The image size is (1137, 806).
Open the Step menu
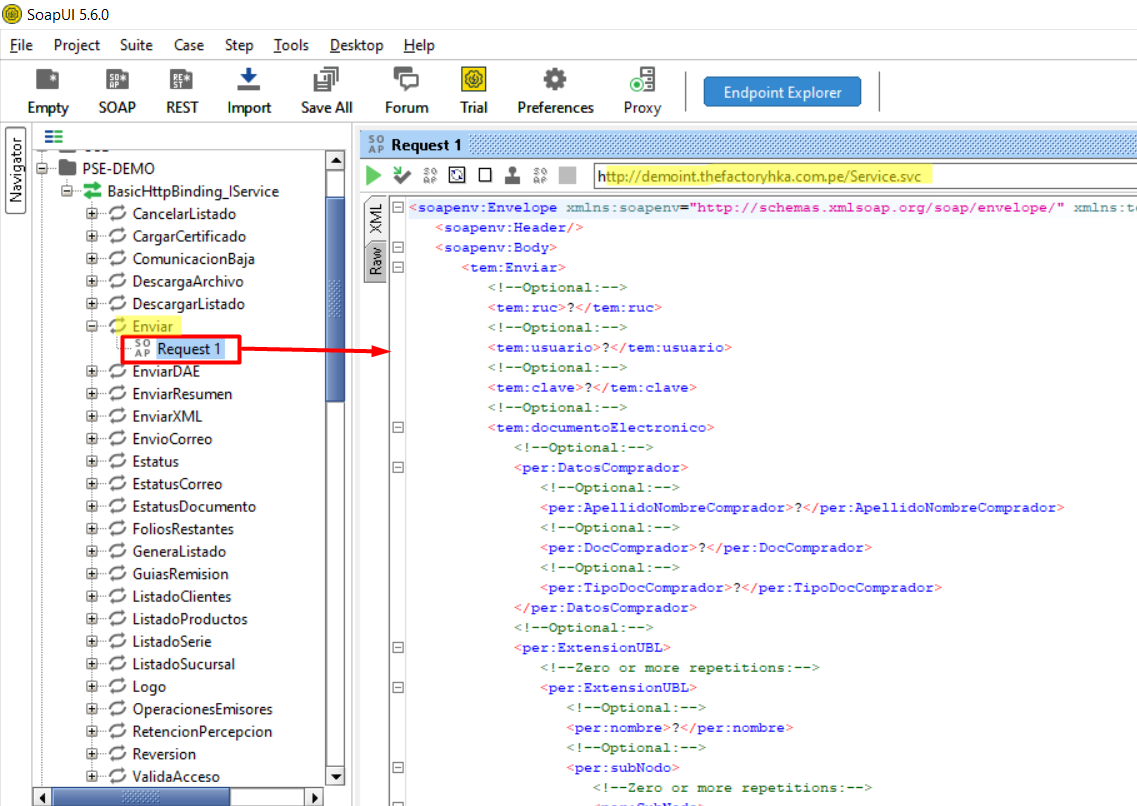[x=239, y=45]
